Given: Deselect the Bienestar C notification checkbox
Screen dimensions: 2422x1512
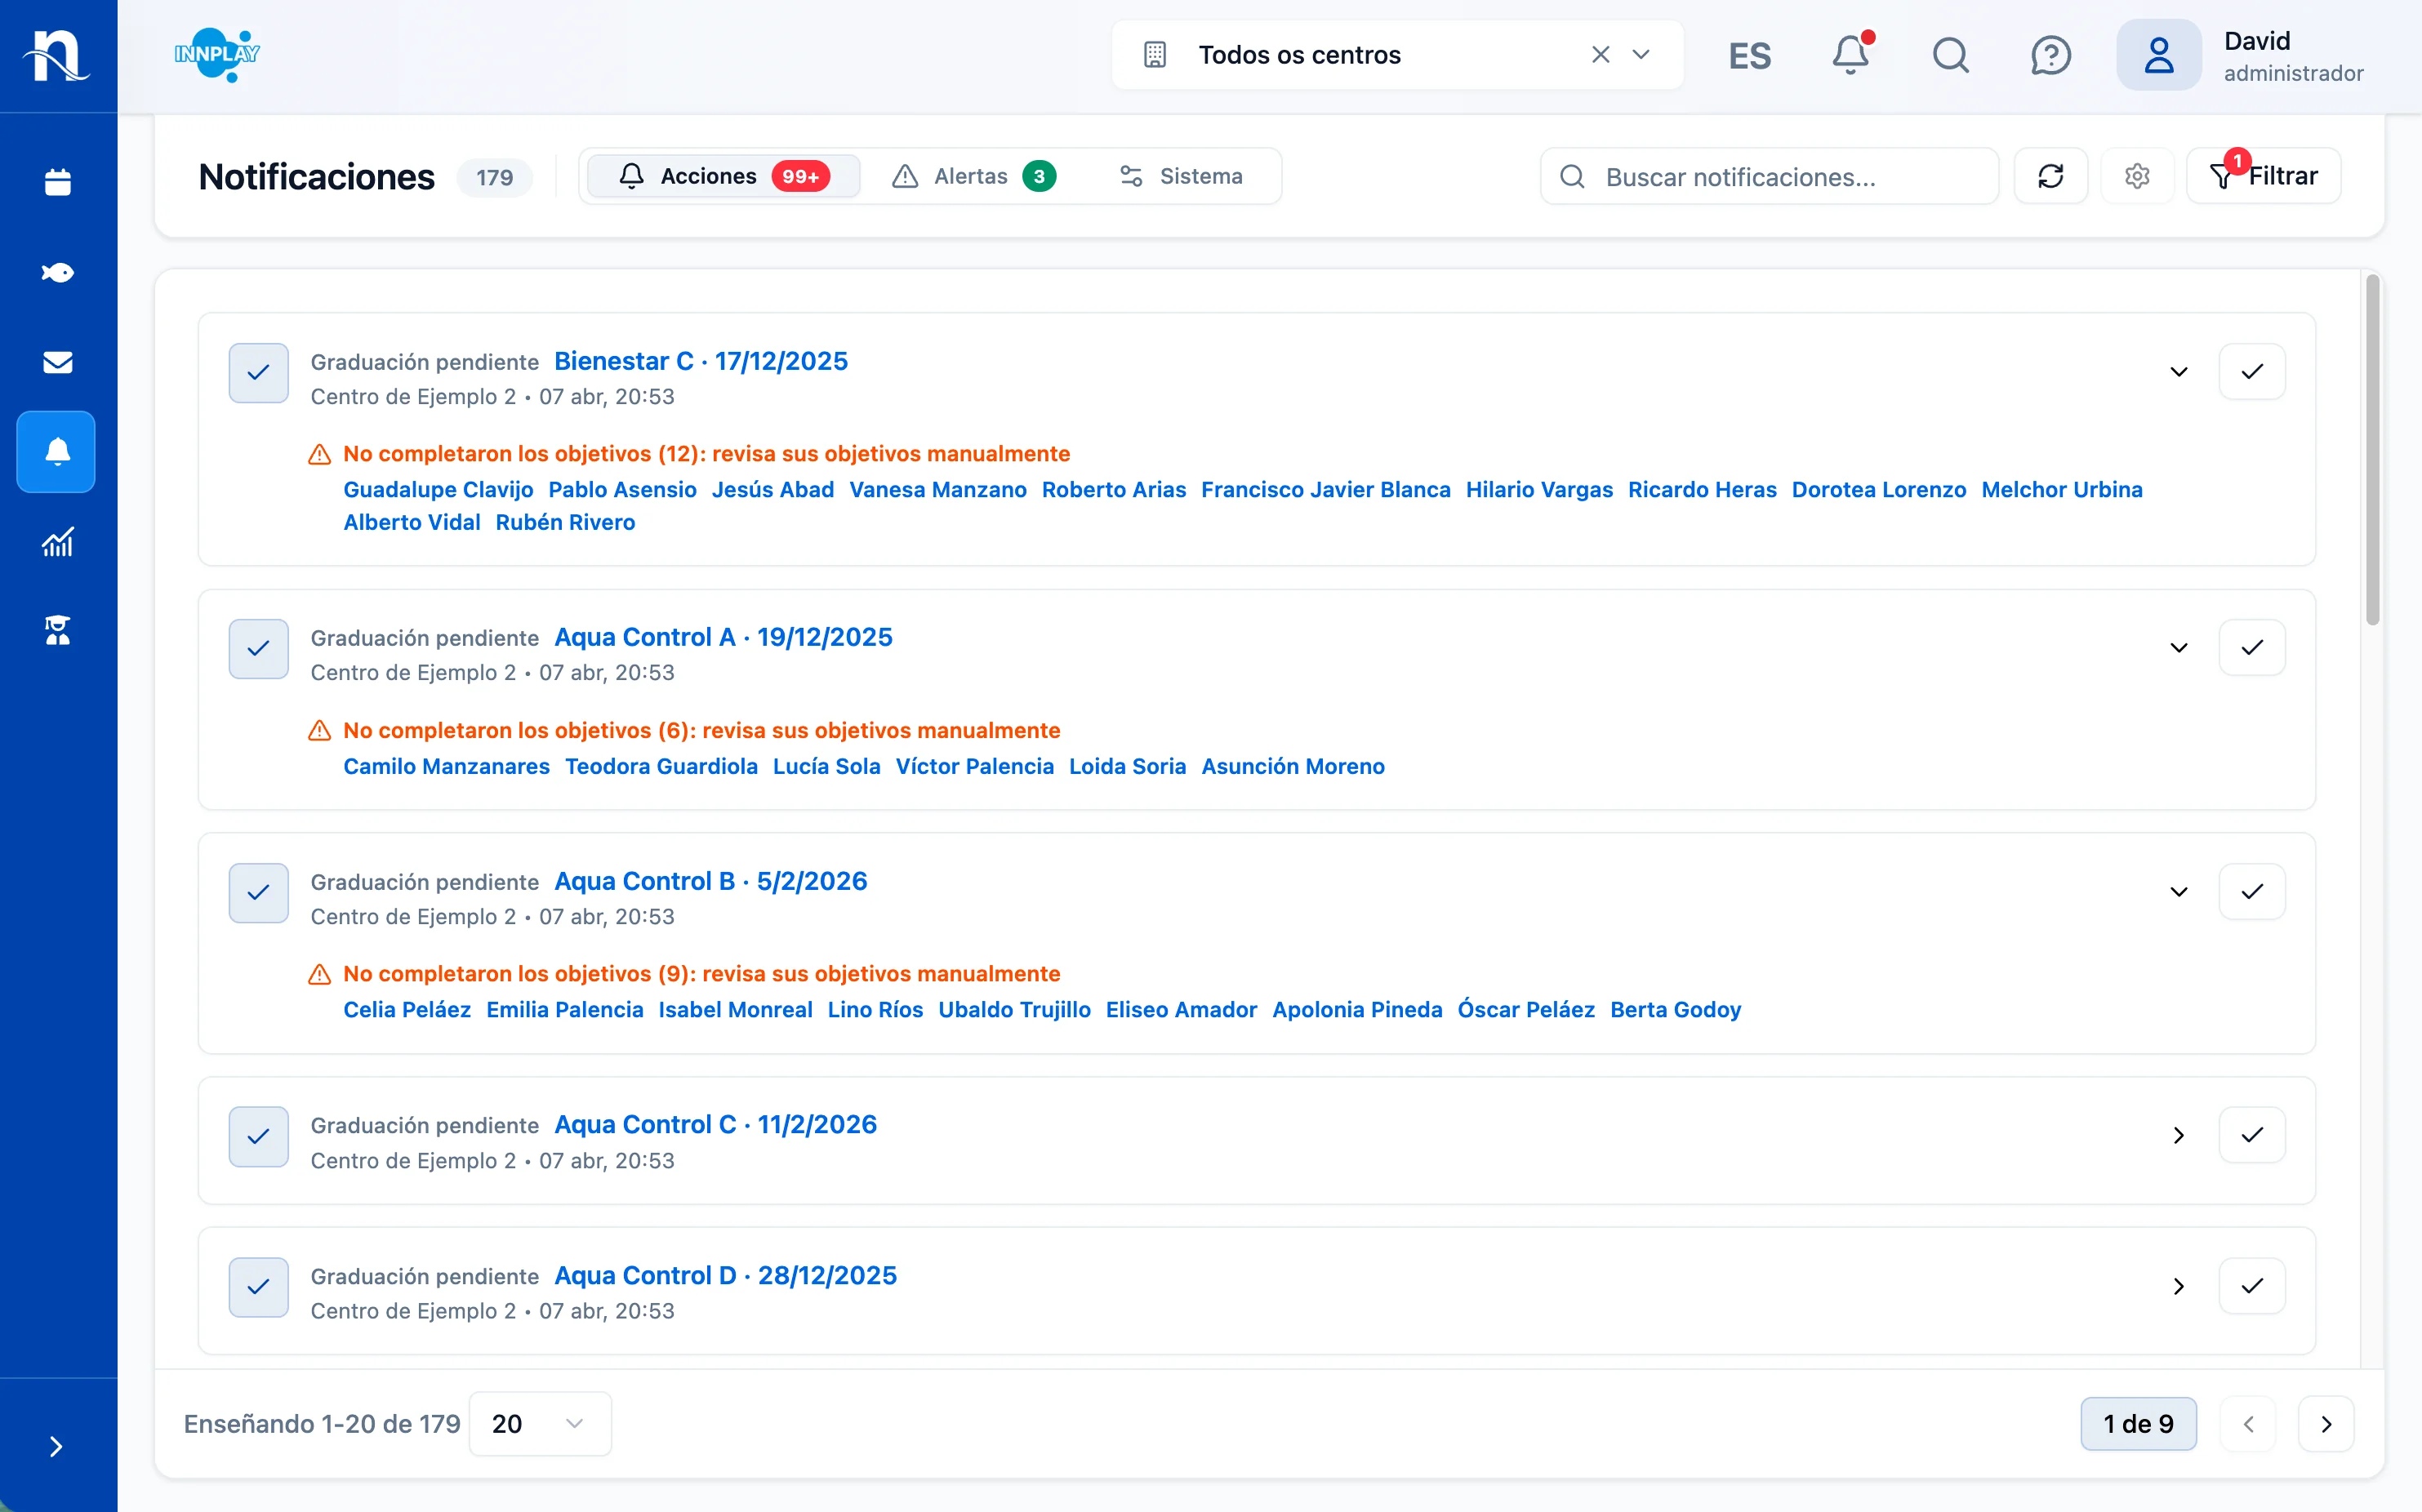Looking at the screenshot, I should click(258, 372).
